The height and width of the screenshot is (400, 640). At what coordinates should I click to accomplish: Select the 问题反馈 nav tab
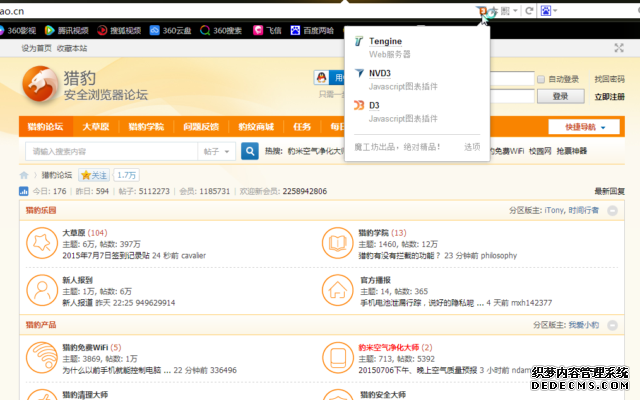[201, 127]
